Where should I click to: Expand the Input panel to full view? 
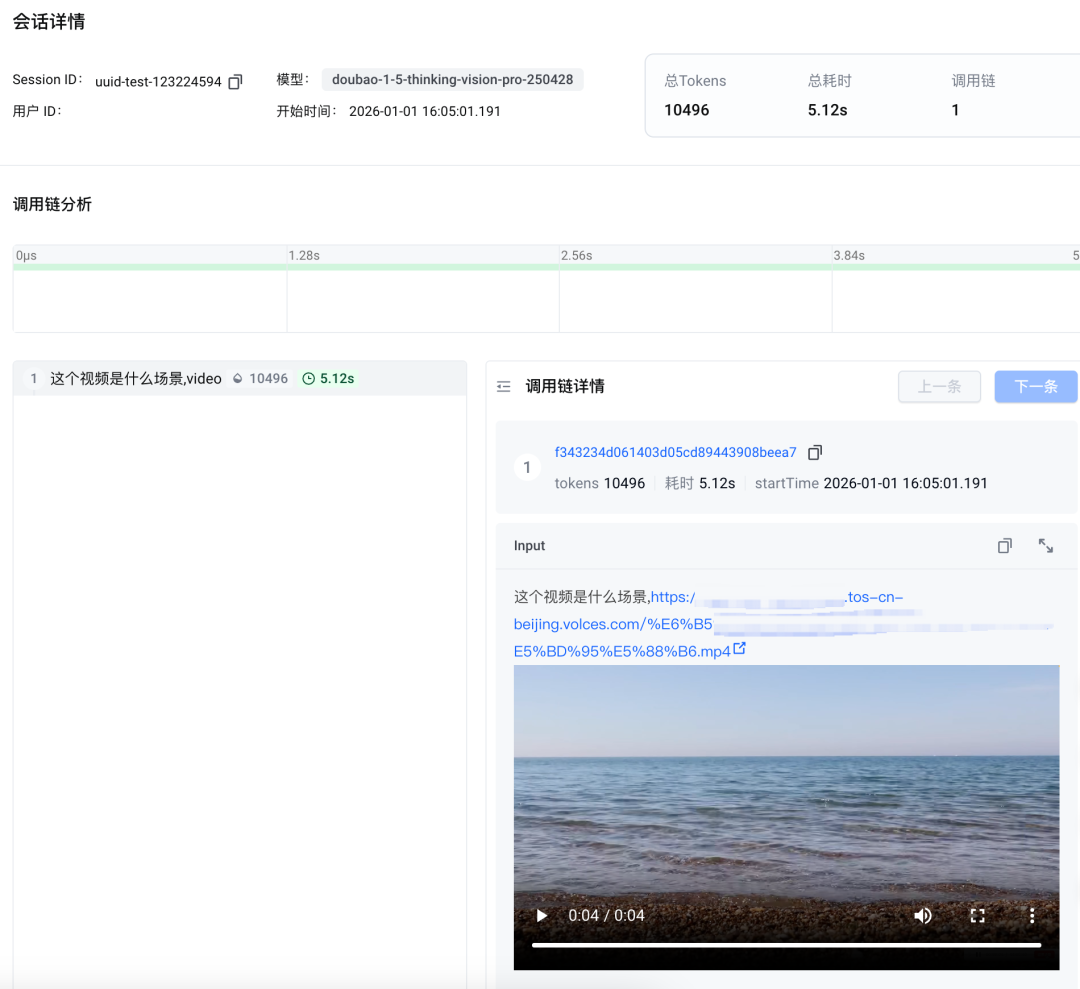(x=1046, y=545)
